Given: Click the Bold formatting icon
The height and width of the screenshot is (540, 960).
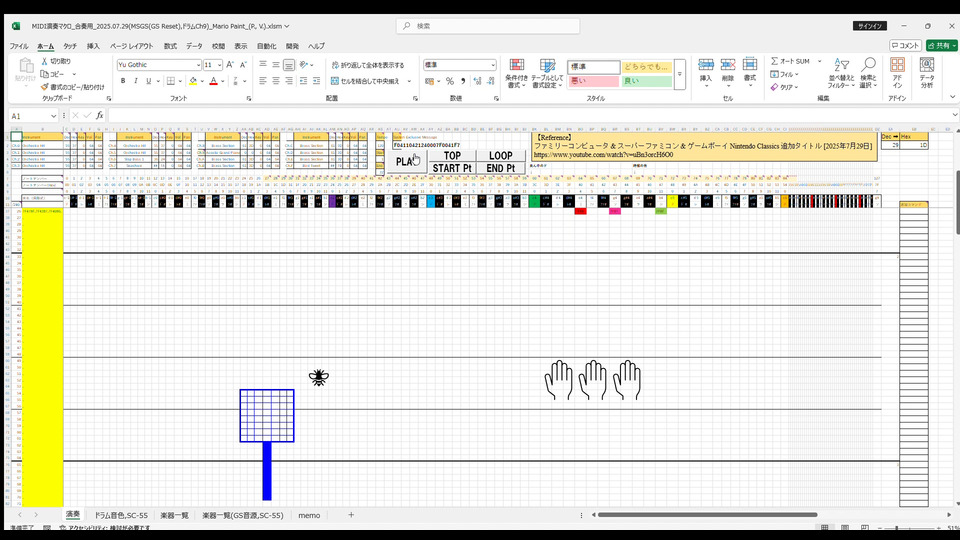Looking at the screenshot, I should (122, 81).
